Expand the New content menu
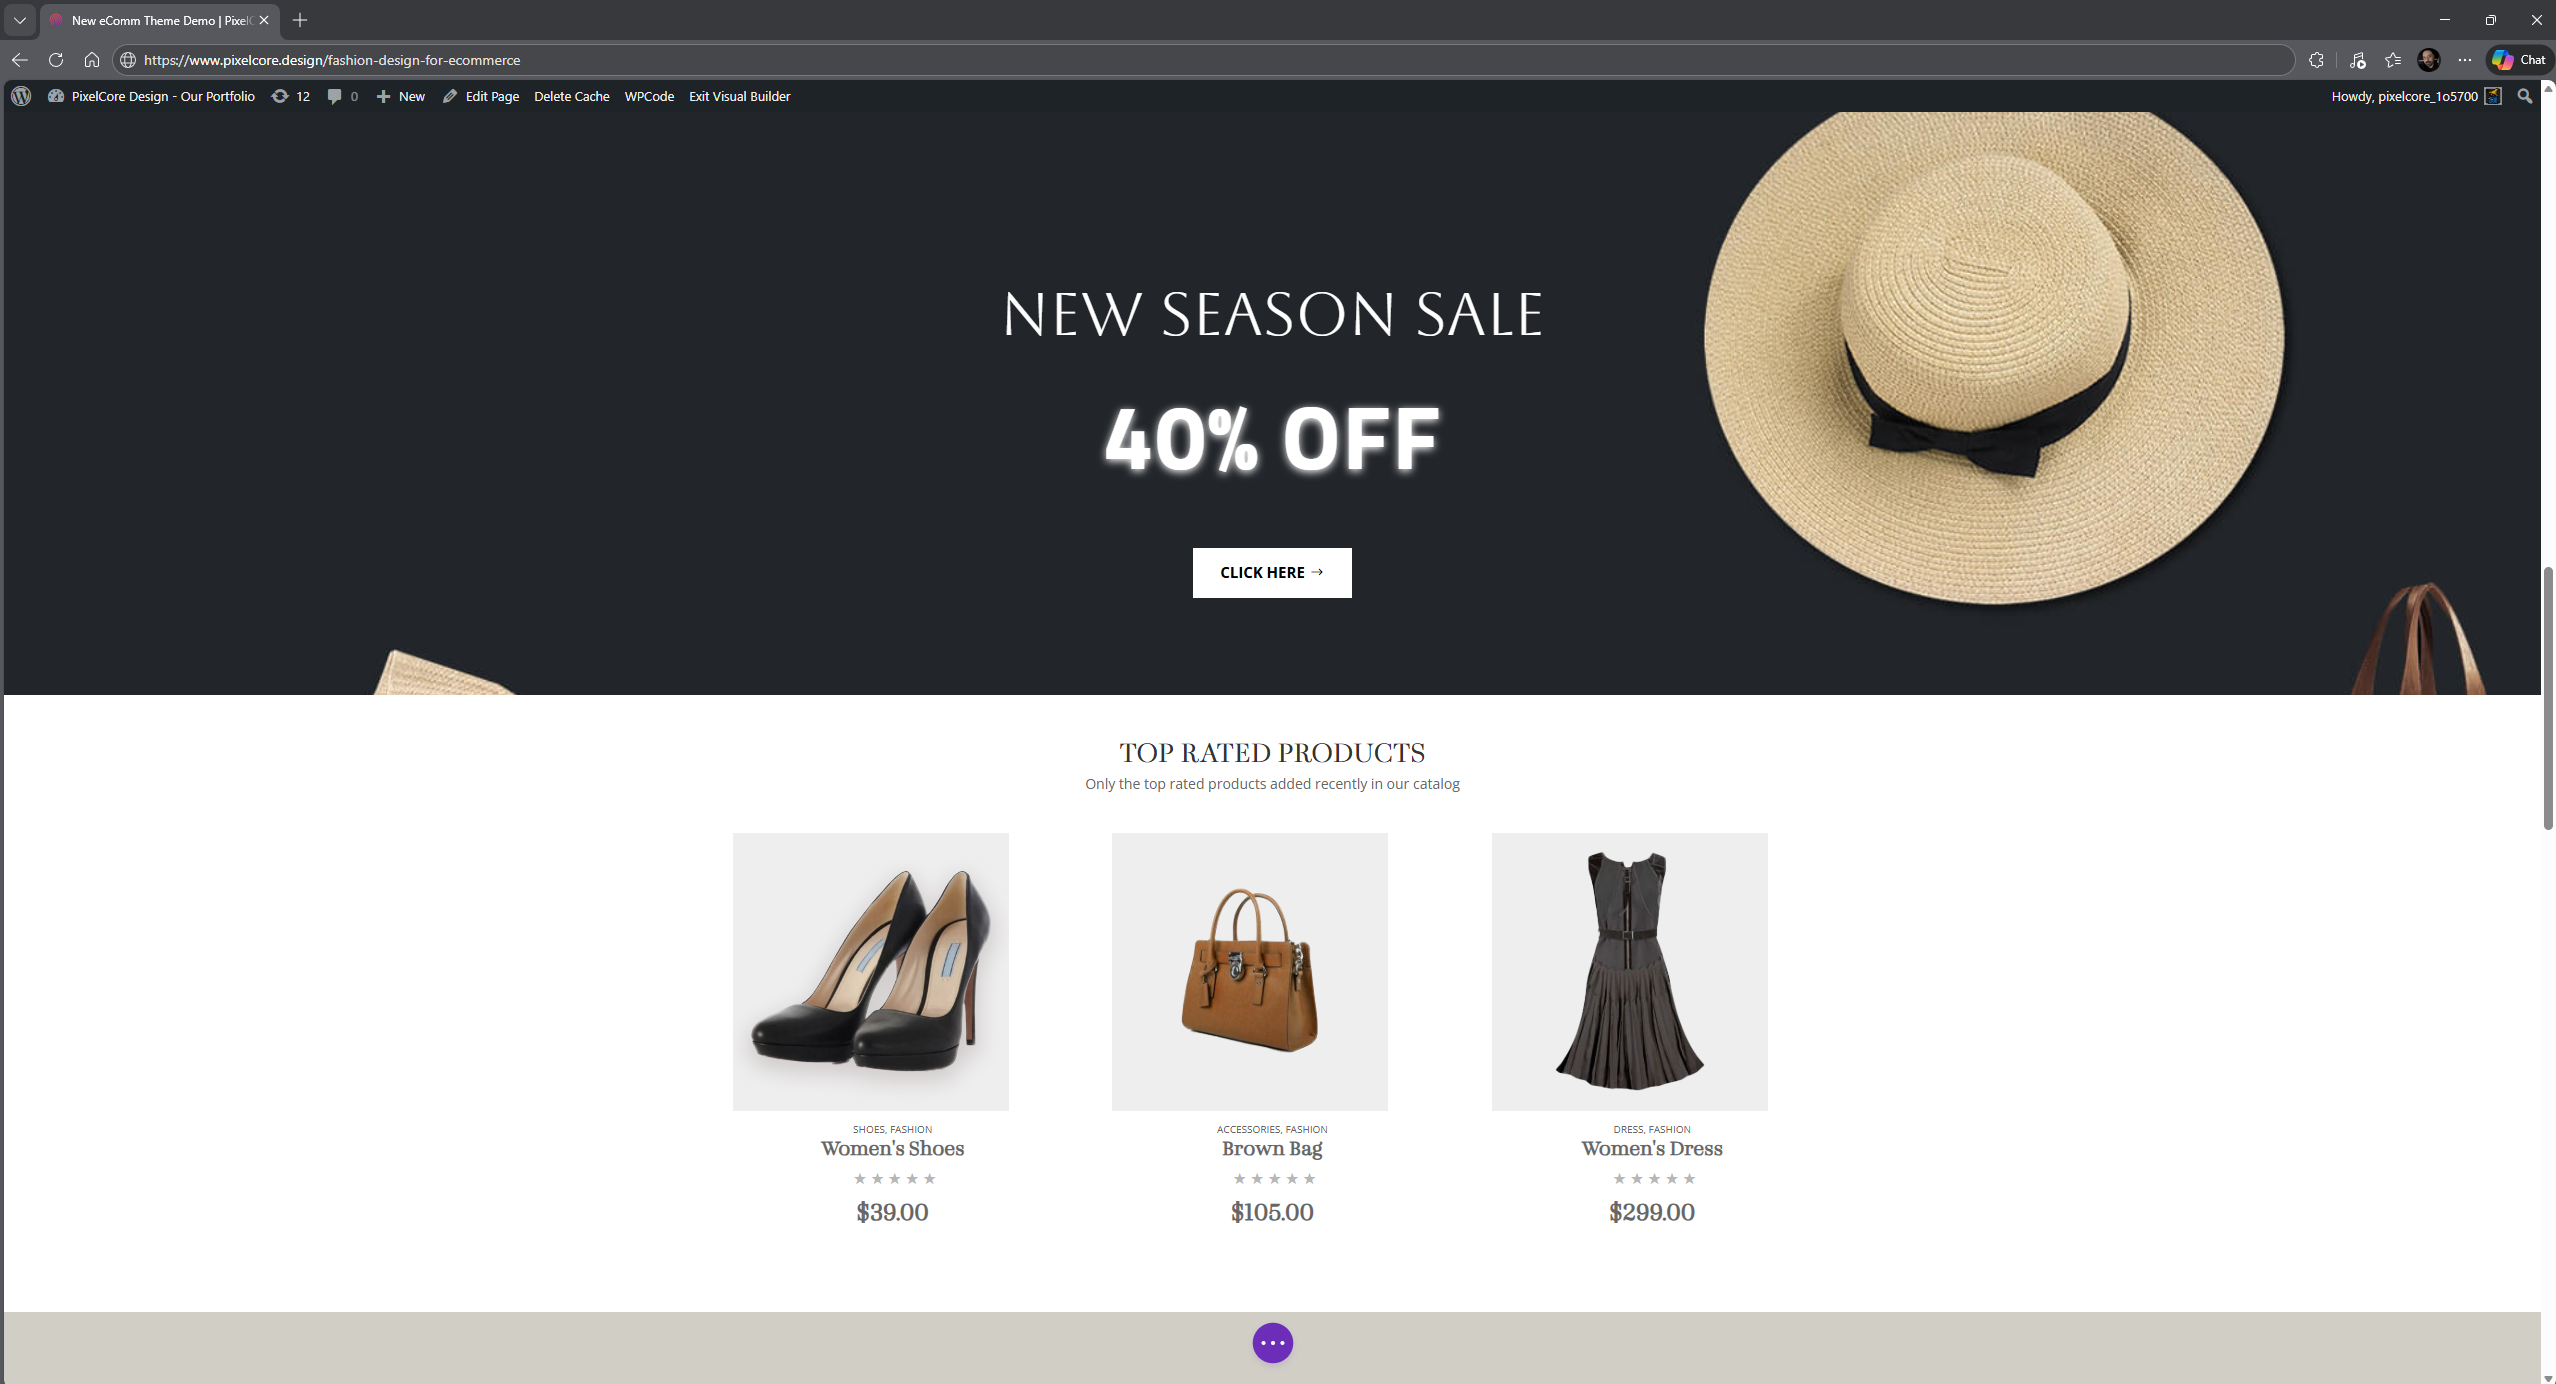2556x1384 pixels. click(401, 96)
